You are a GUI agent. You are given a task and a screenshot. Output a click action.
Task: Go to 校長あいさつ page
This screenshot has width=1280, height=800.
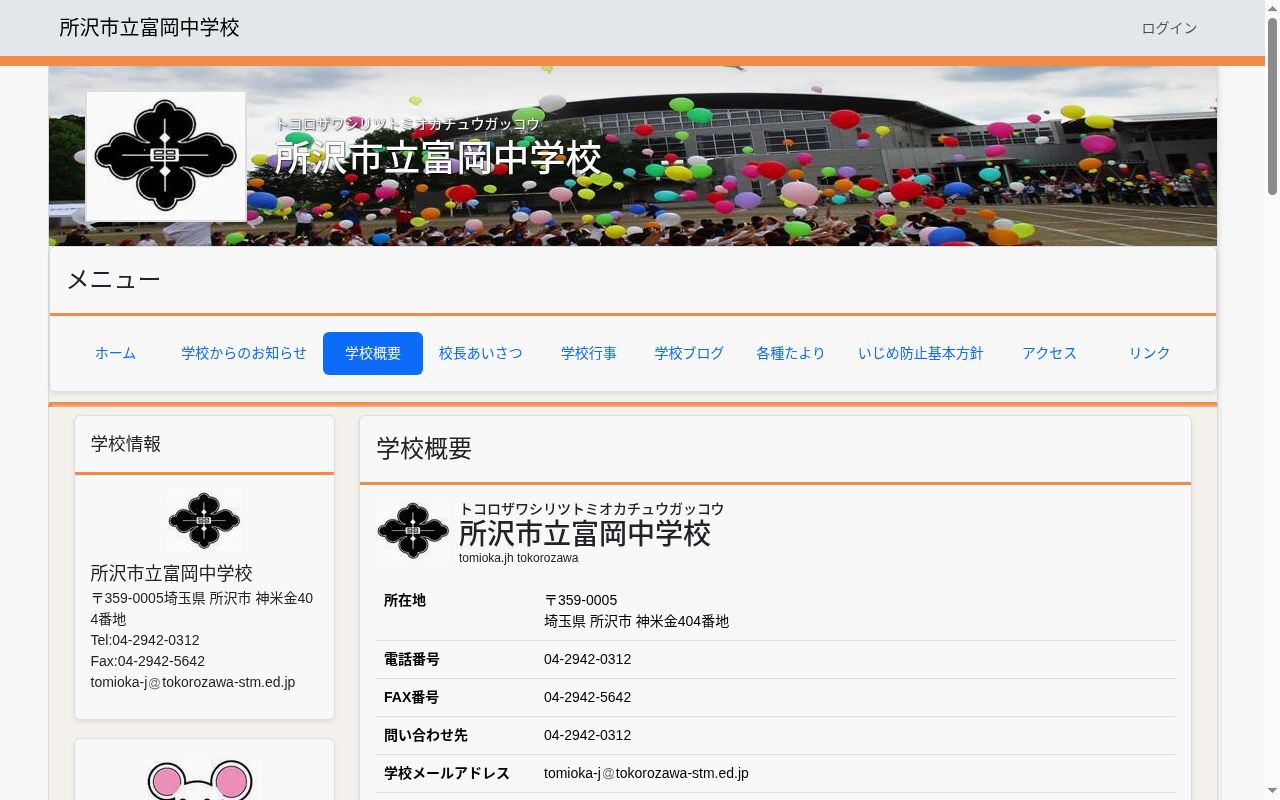481,353
